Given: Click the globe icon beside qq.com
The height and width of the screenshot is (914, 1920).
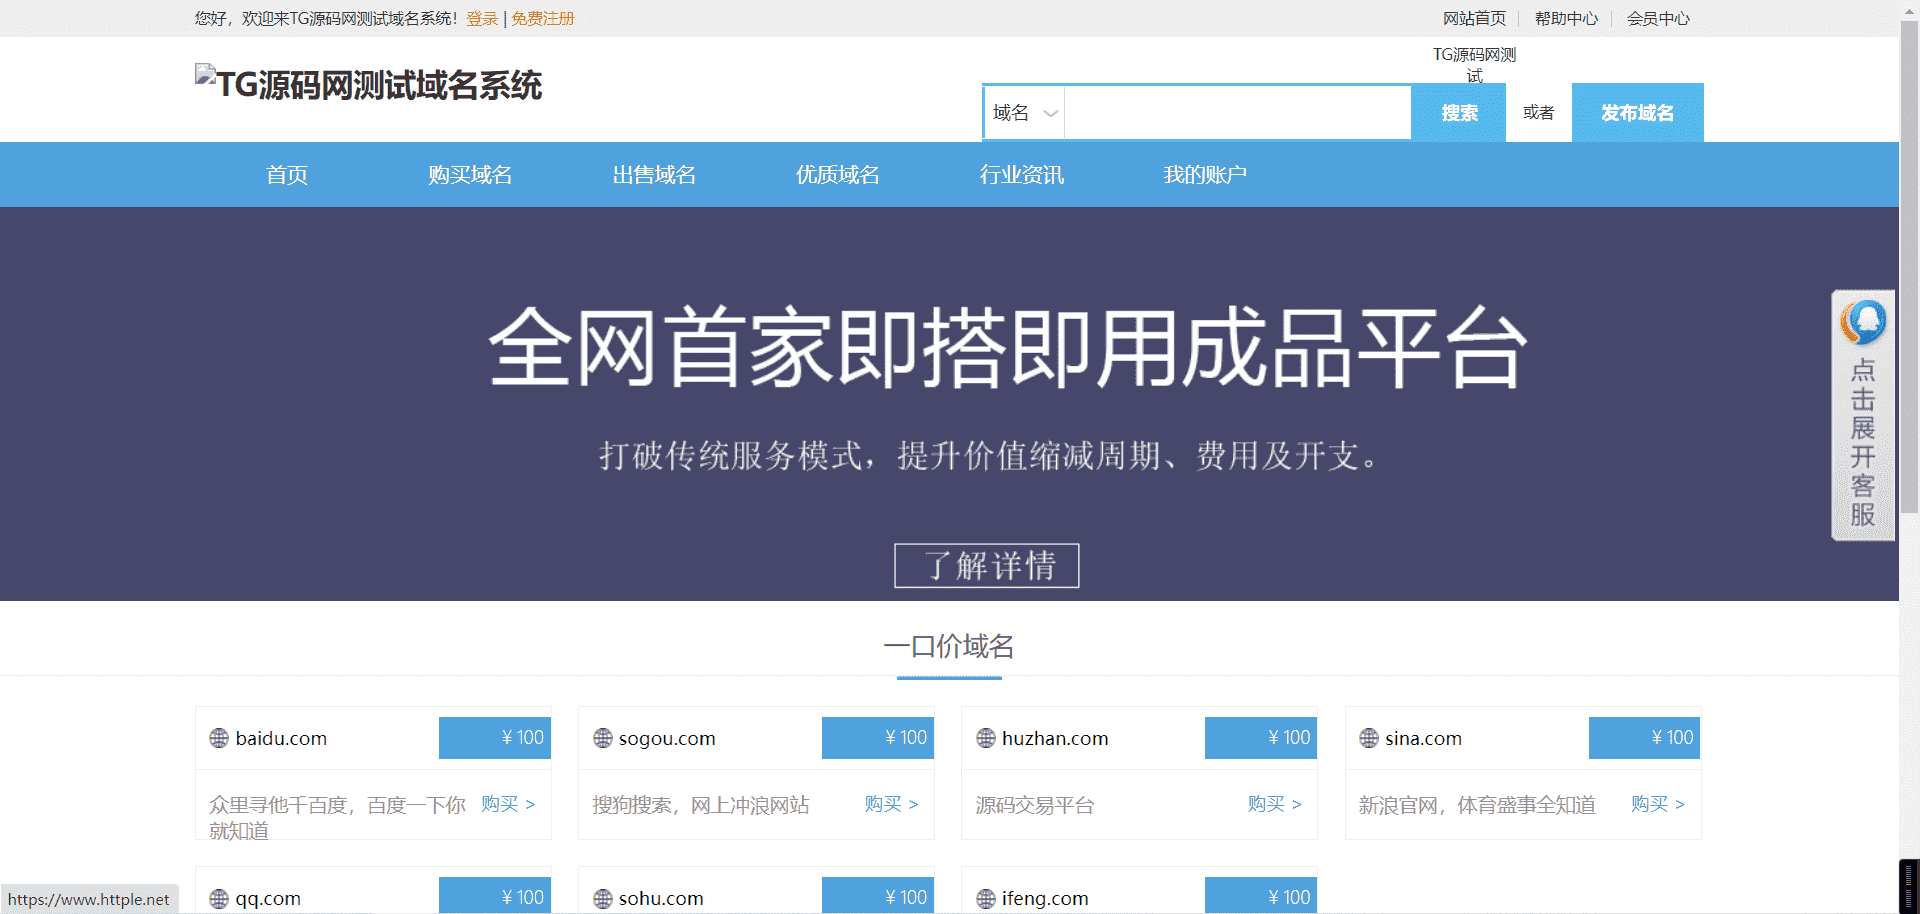Looking at the screenshot, I should tap(219, 898).
